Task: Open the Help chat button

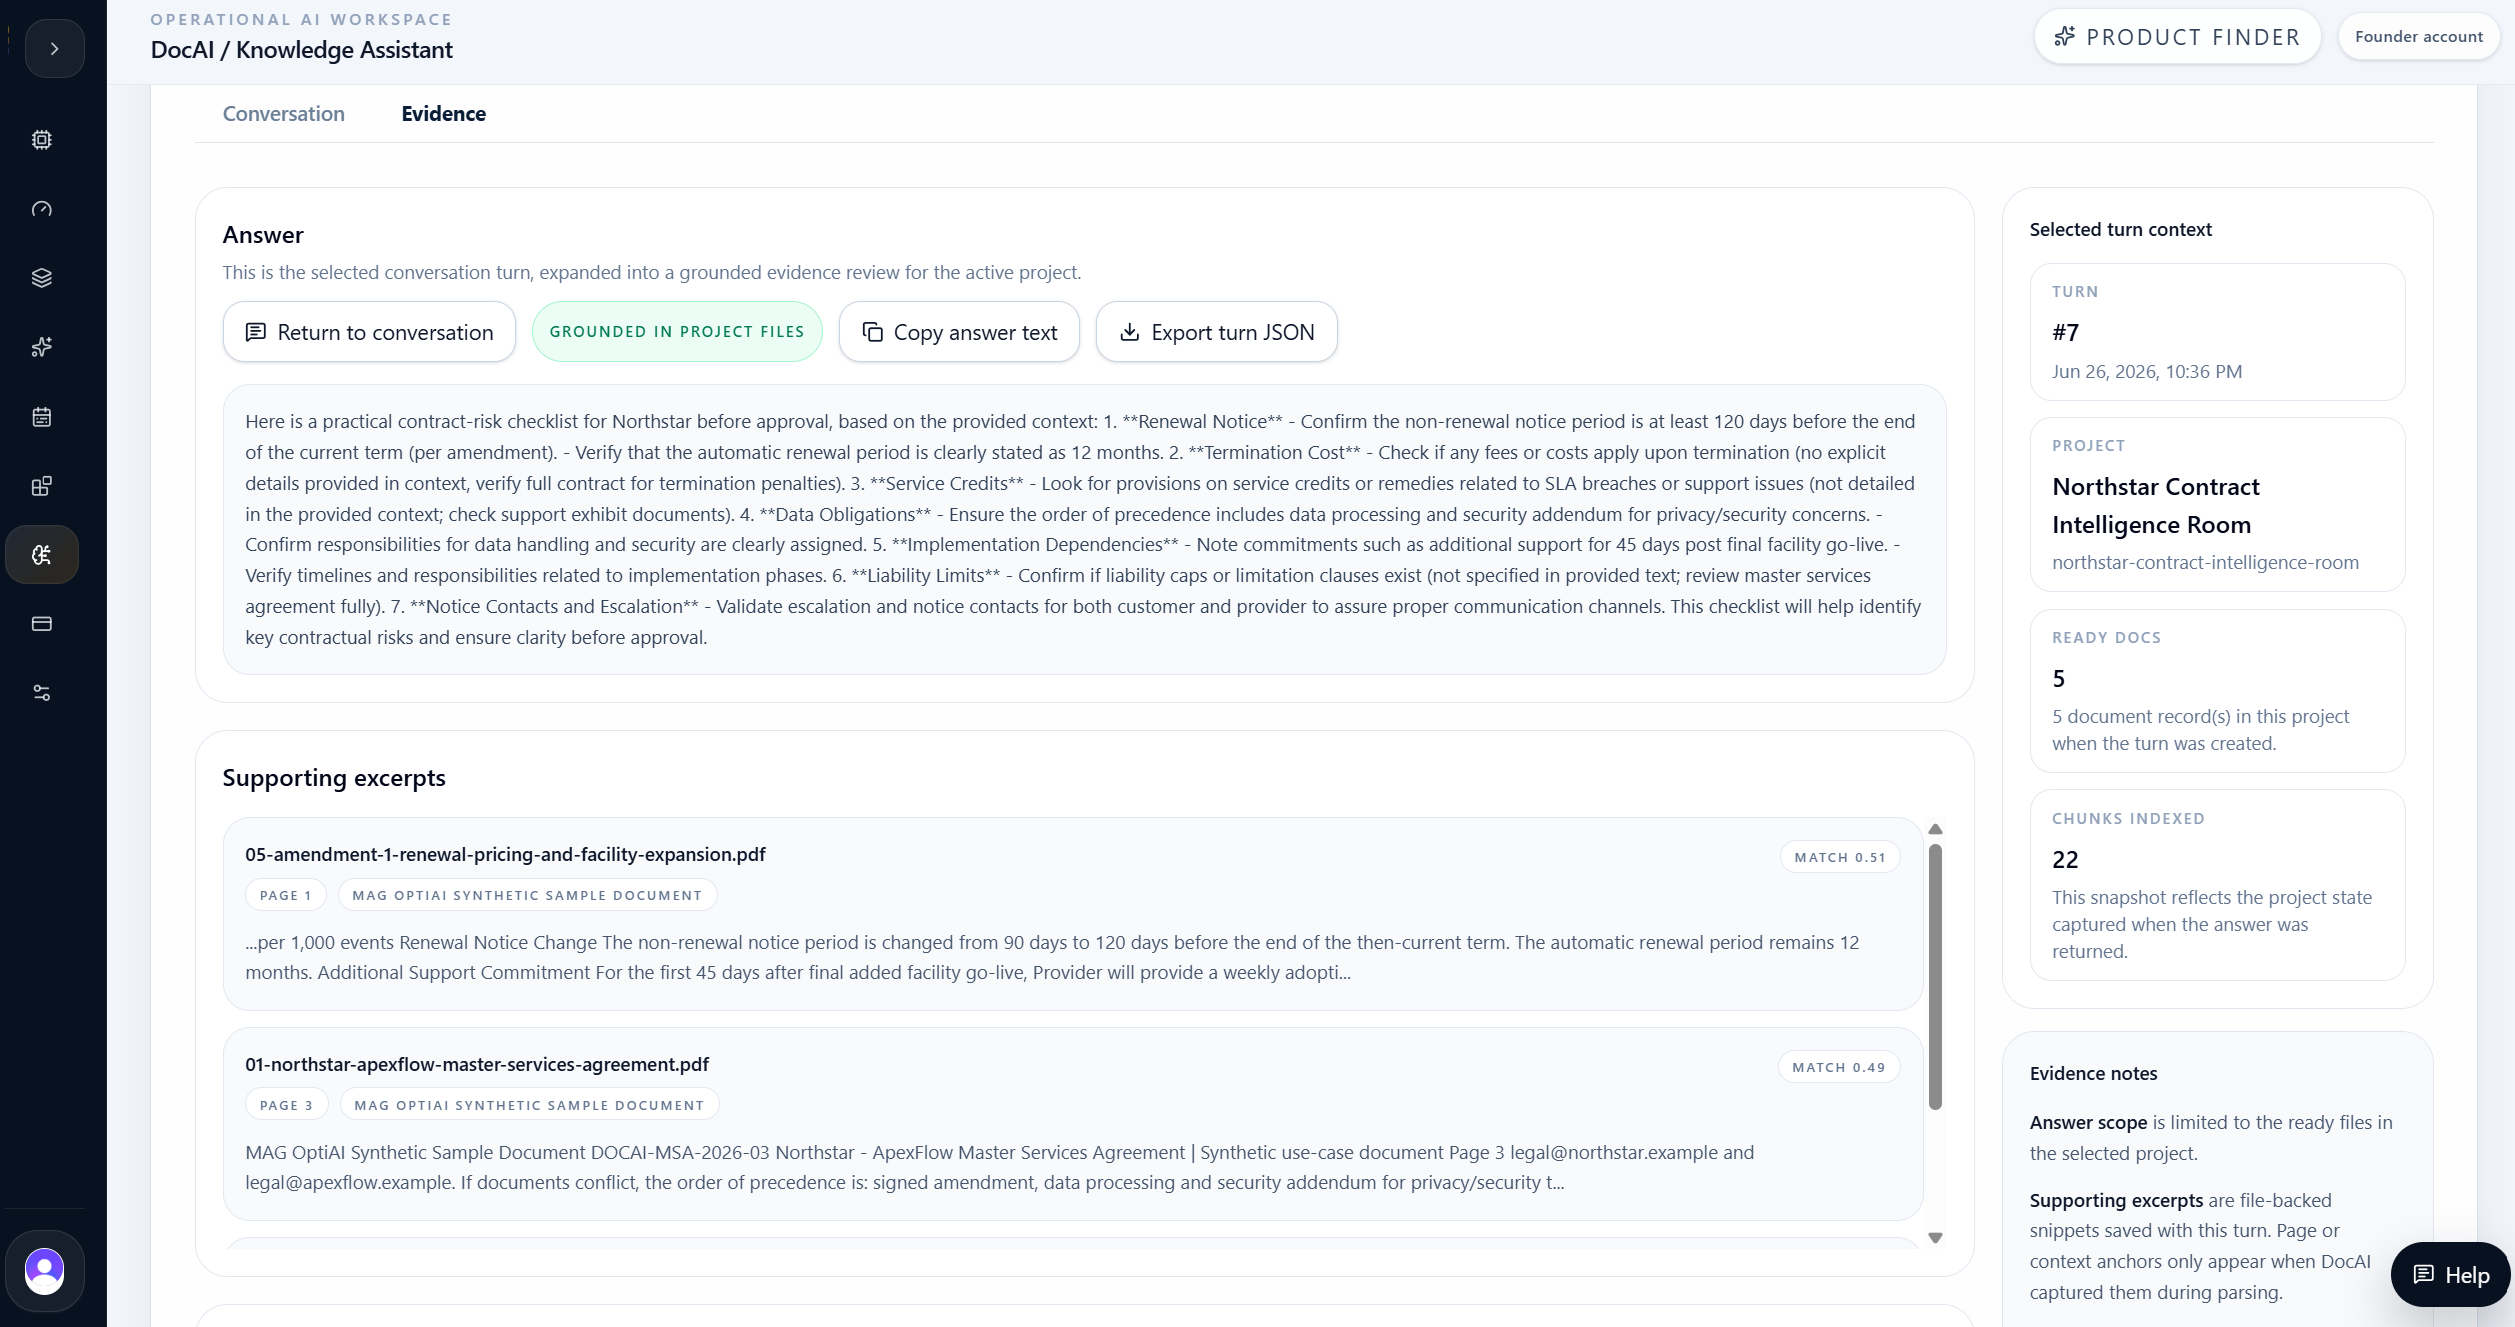Action: point(2450,1275)
